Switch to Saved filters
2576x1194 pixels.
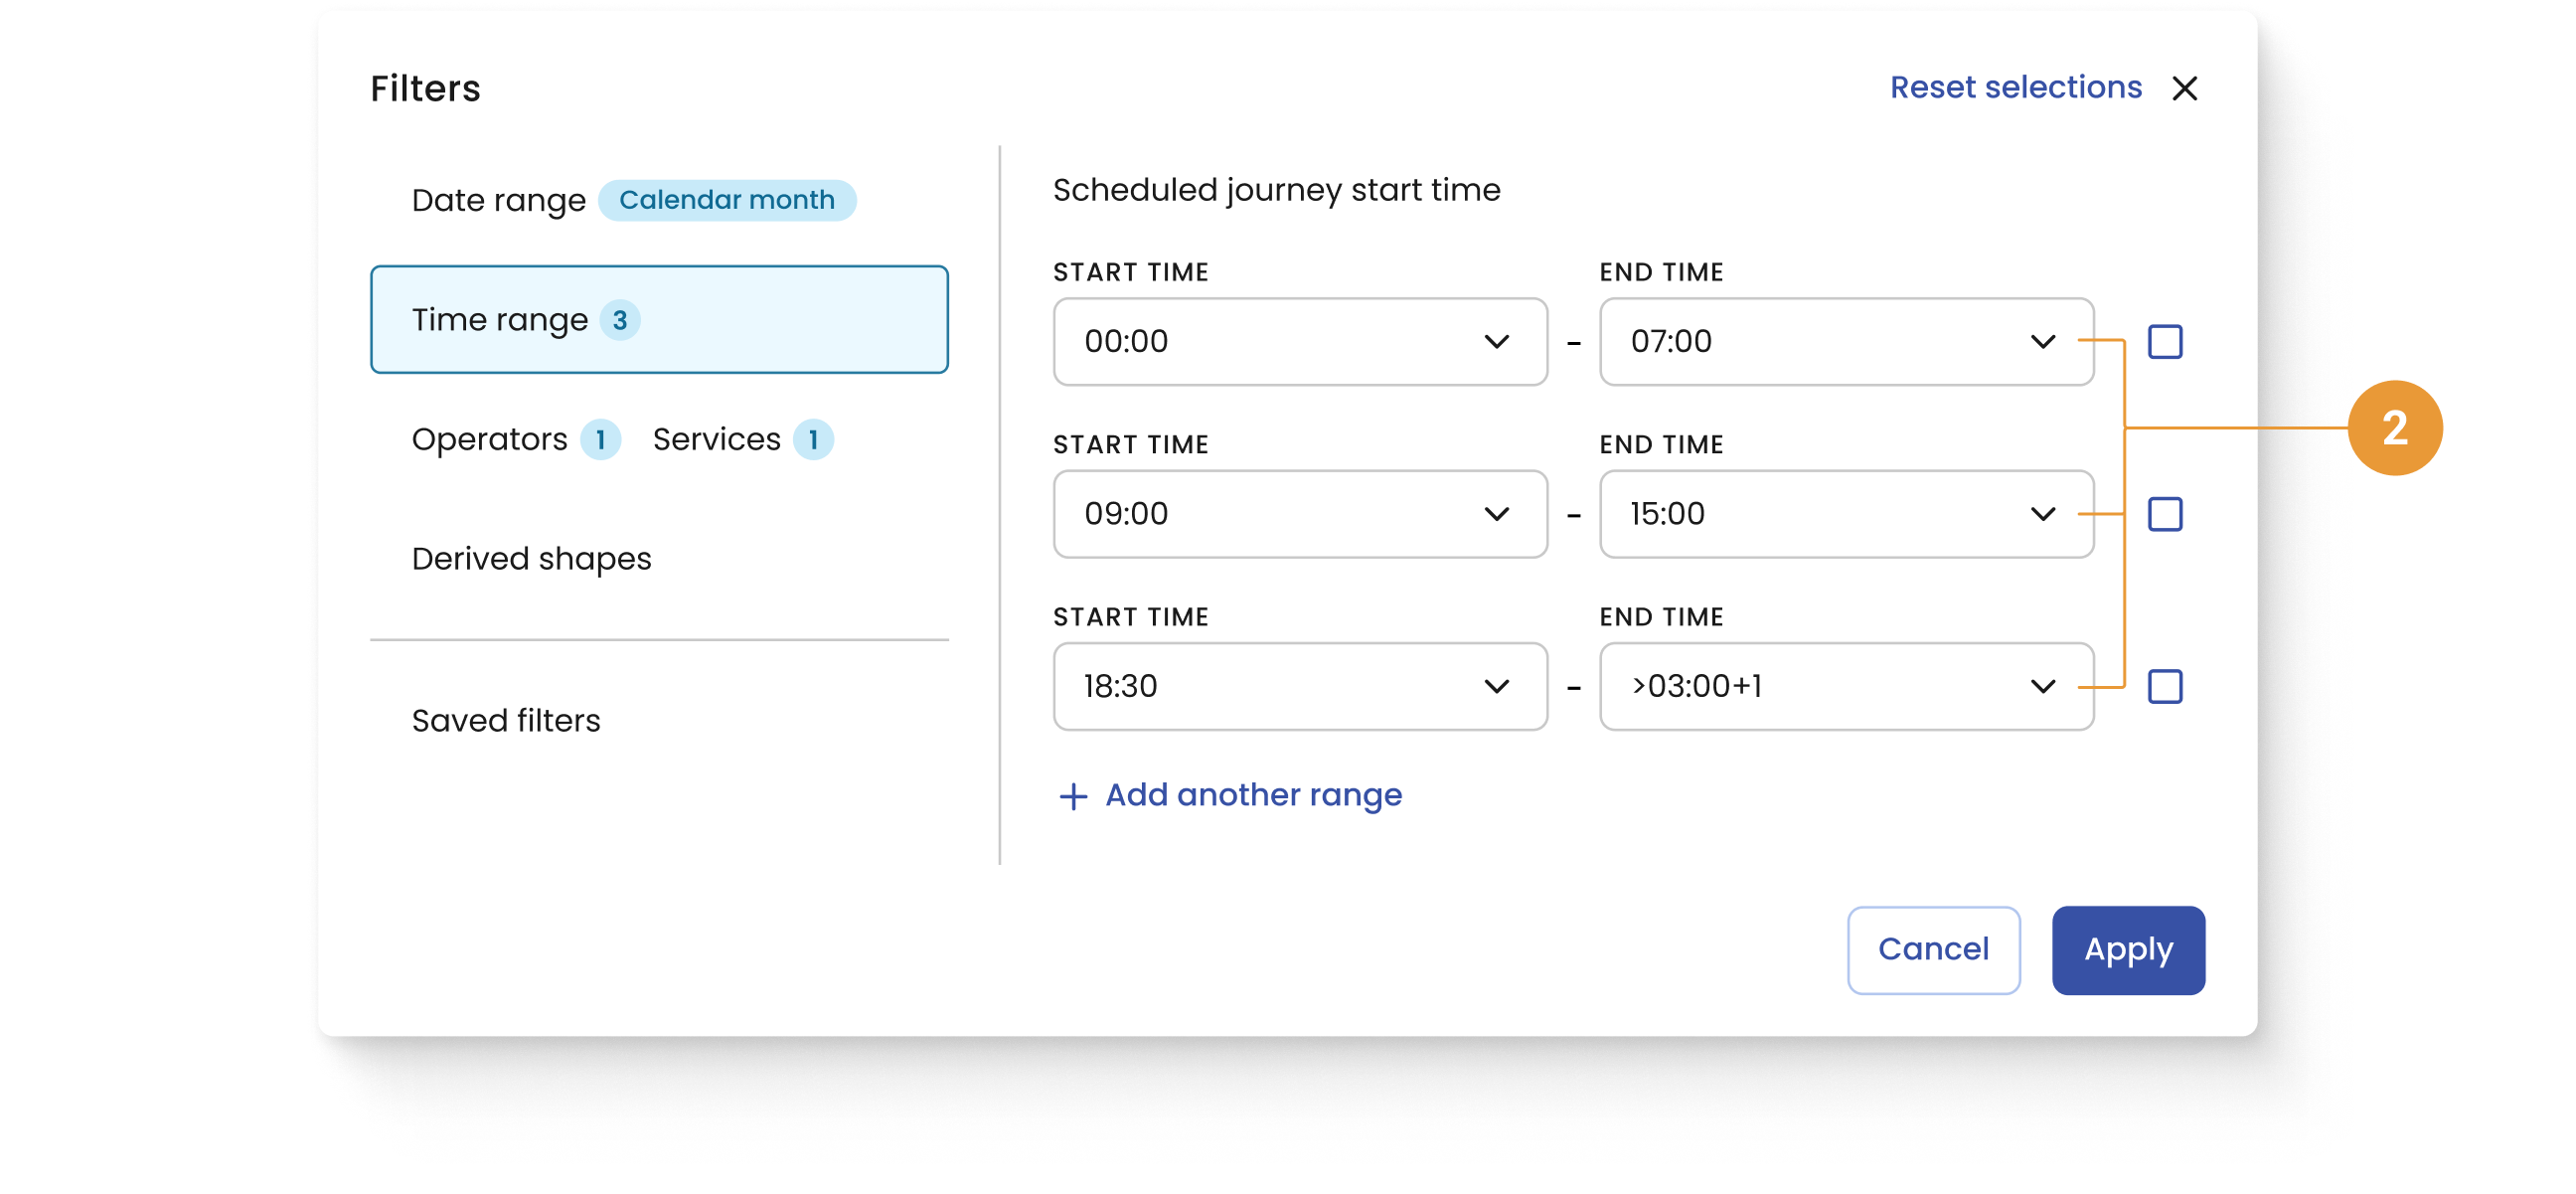(506, 721)
